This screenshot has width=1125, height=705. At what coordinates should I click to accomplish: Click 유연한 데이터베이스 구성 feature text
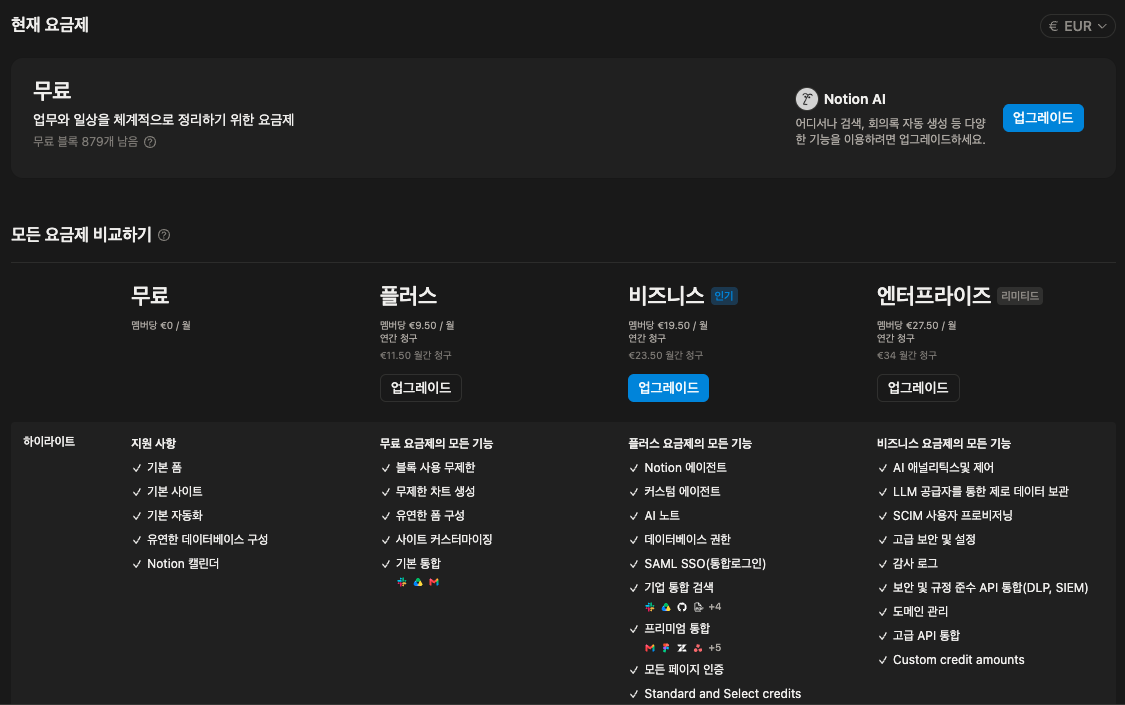[x=207, y=539]
